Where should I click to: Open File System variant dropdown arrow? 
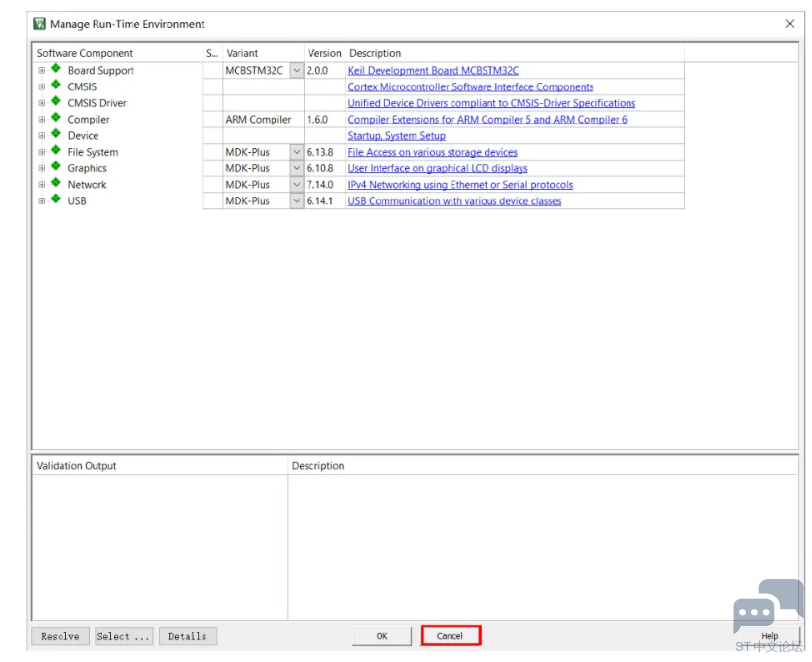click(296, 152)
